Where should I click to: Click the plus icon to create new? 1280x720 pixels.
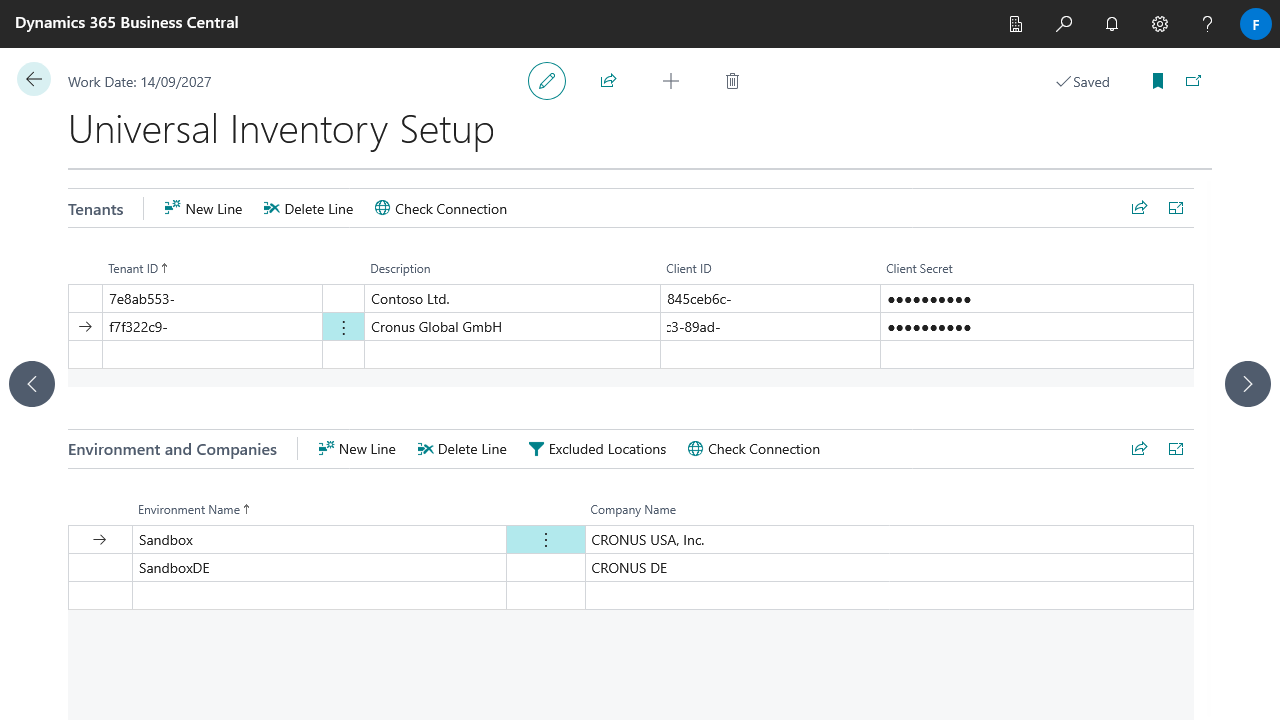(x=671, y=81)
